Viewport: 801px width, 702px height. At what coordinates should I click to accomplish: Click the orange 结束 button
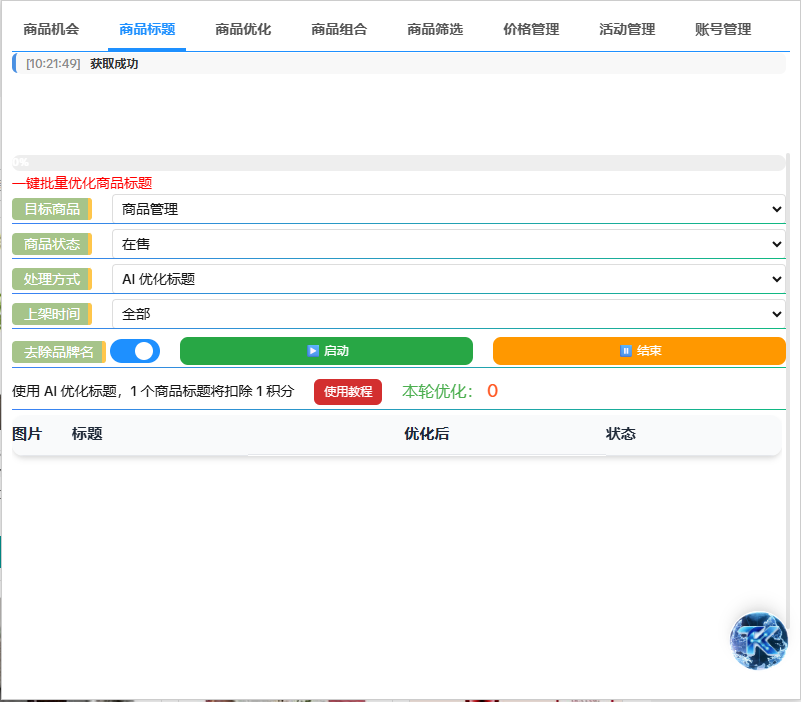click(639, 351)
